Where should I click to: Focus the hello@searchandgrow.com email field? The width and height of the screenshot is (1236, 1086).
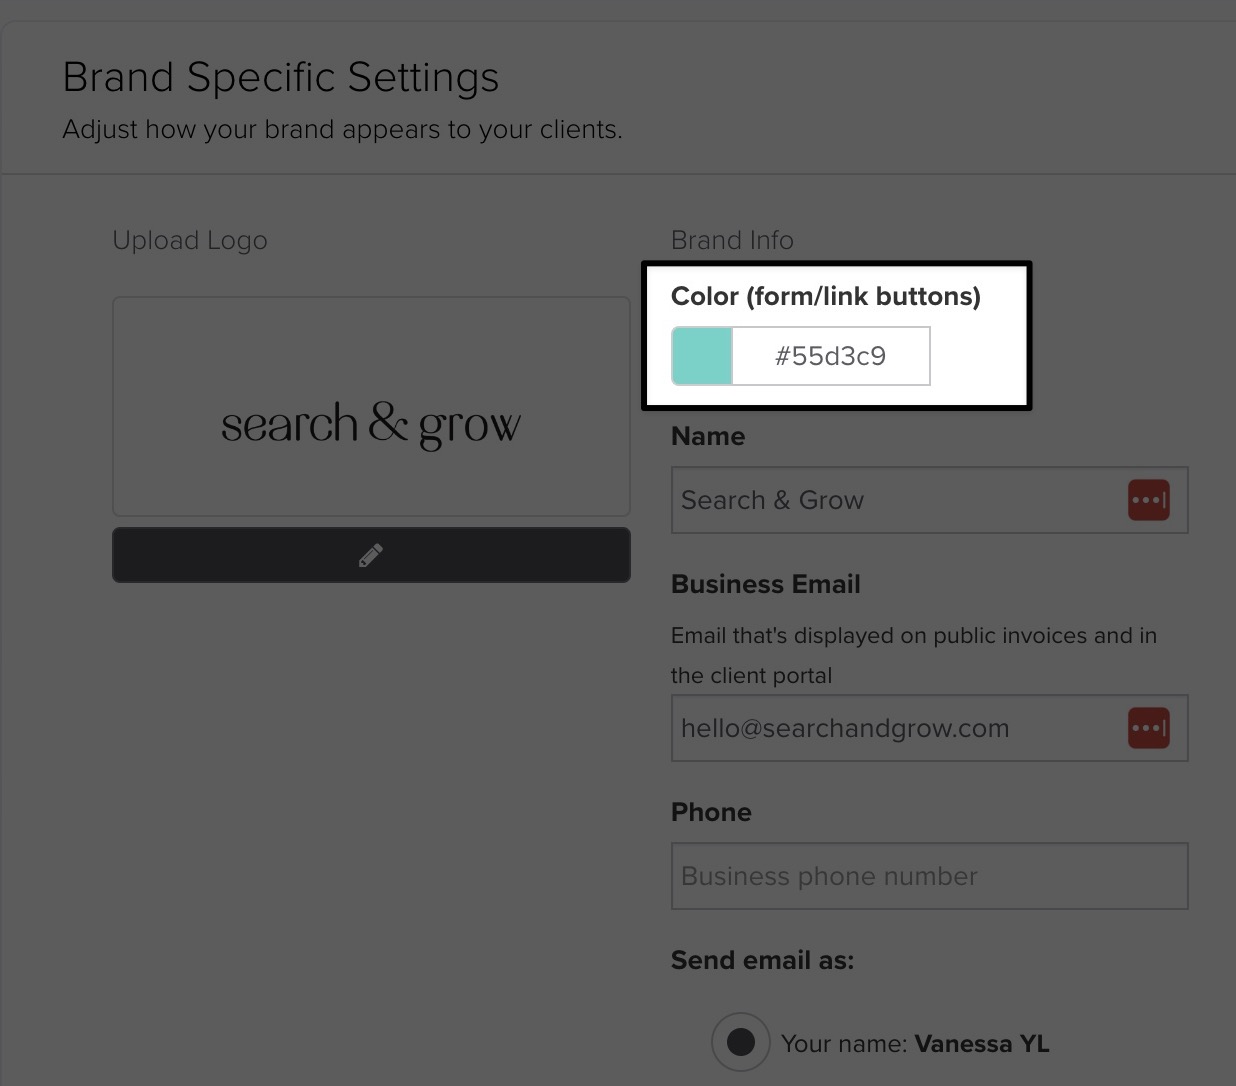(x=929, y=728)
